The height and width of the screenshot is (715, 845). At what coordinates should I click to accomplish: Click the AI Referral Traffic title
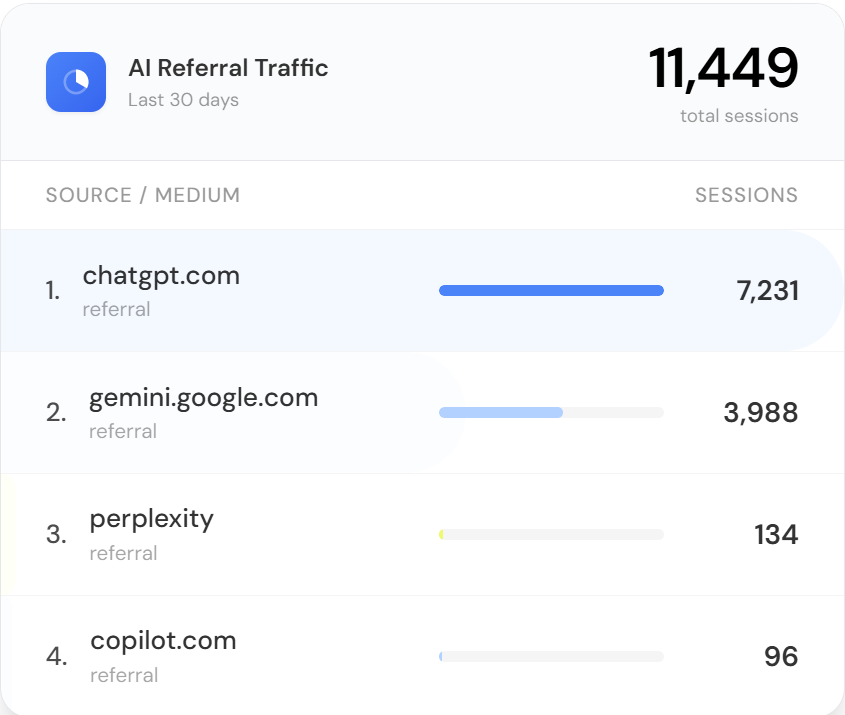228,68
